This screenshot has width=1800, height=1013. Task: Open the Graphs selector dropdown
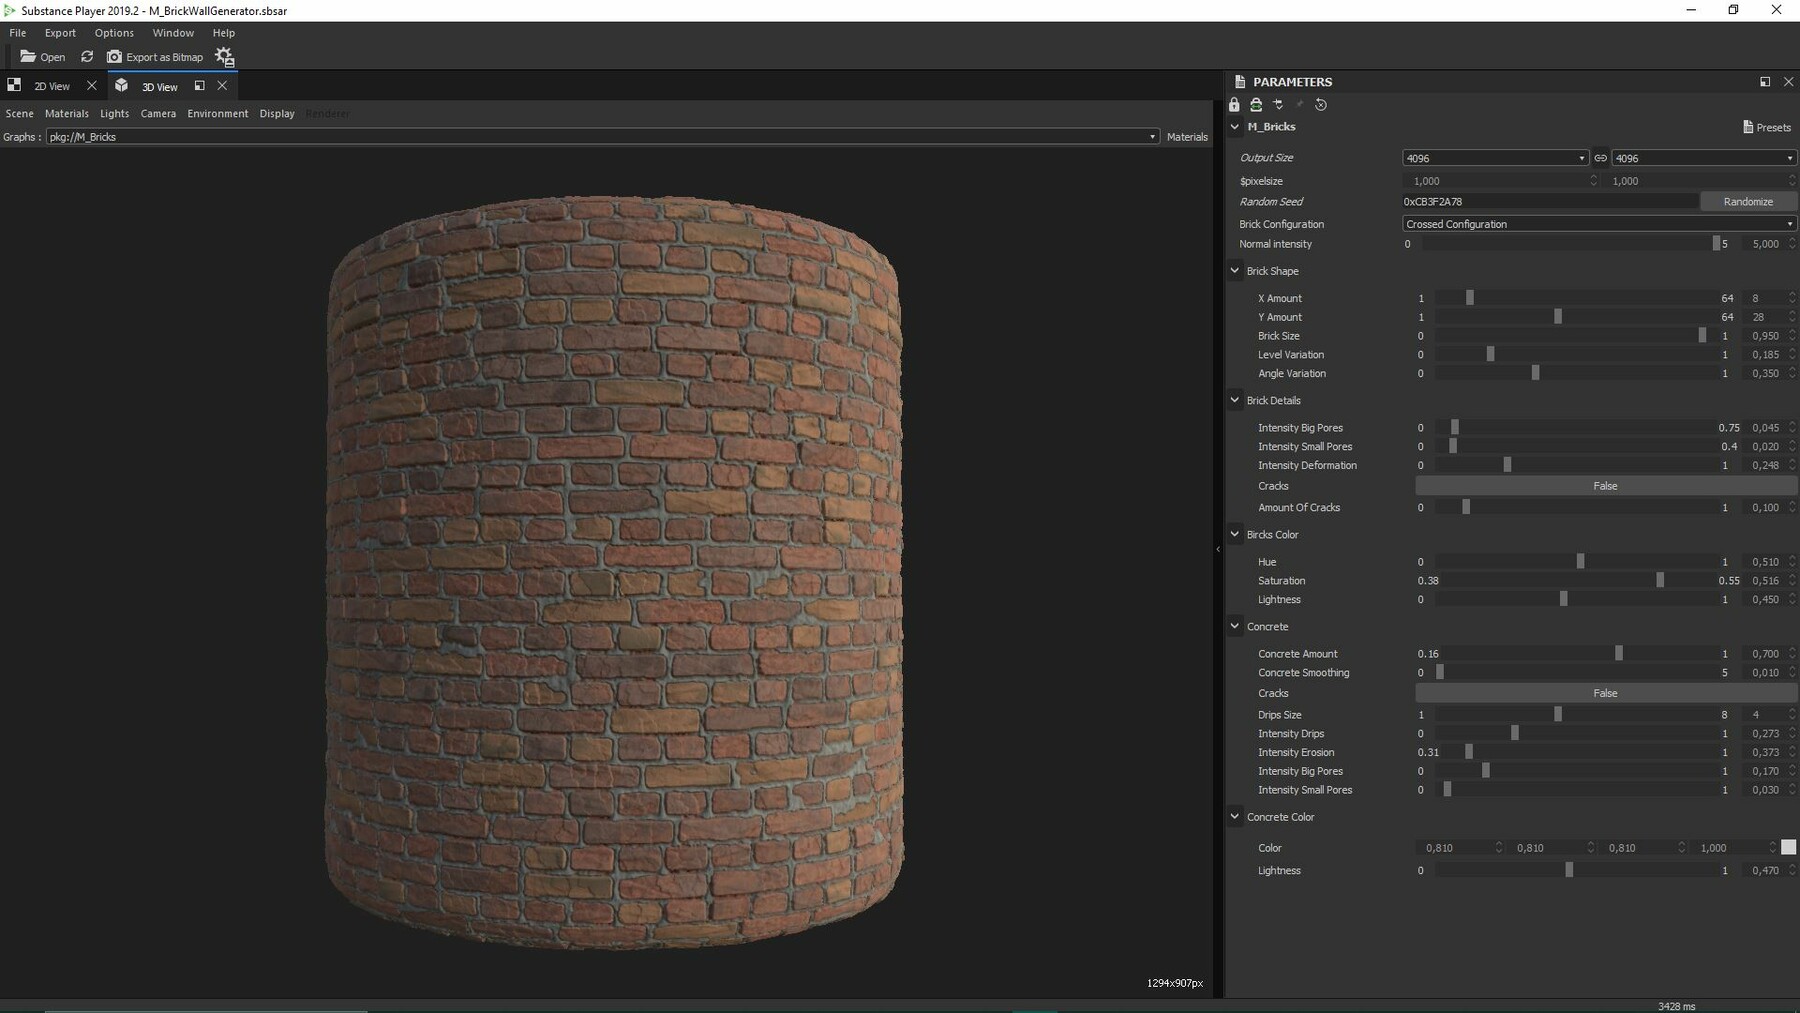[x=602, y=137]
